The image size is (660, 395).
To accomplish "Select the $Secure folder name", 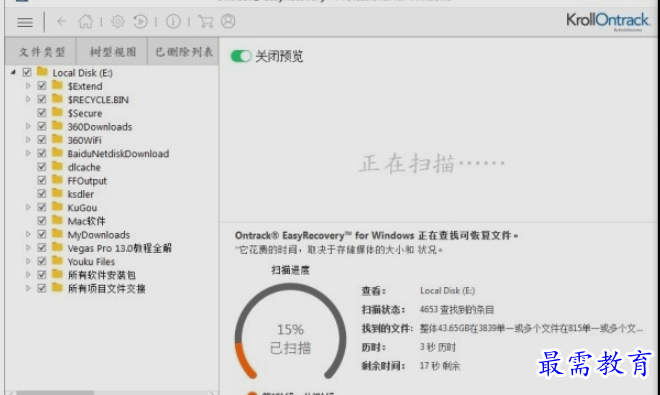I will (85, 113).
